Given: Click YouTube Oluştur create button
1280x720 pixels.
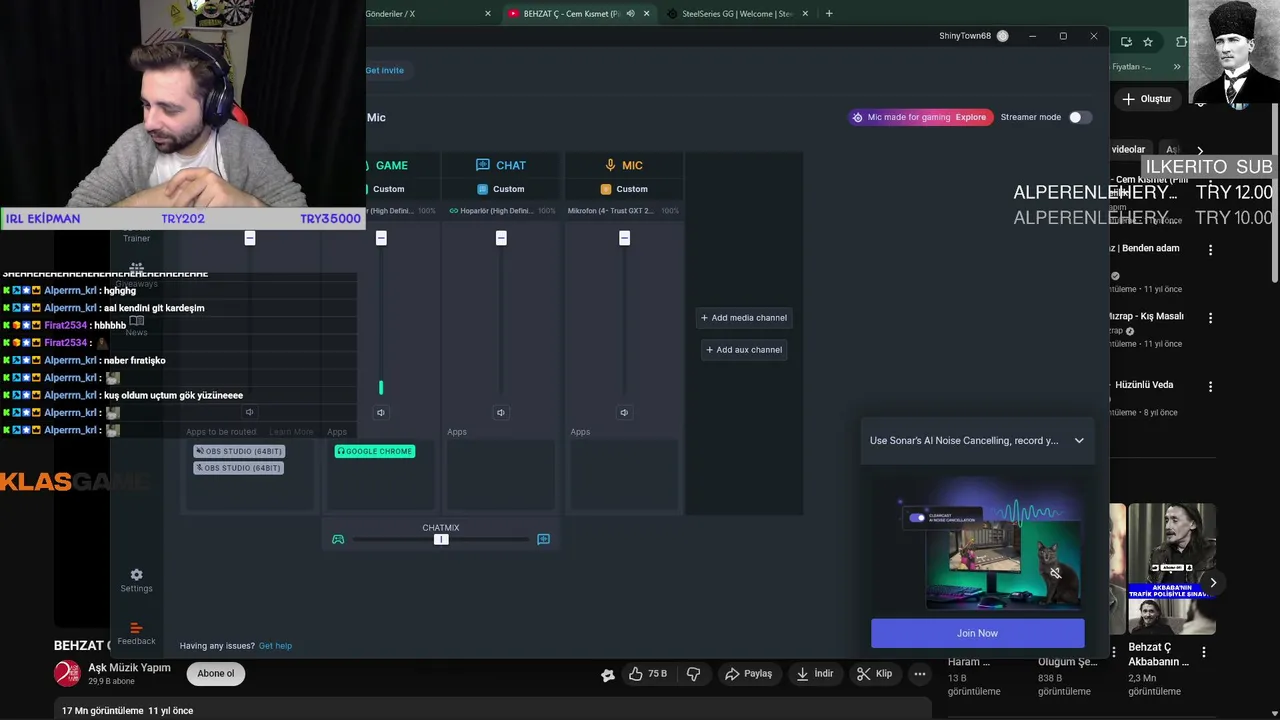Looking at the screenshot, I should click(1147, 99).
